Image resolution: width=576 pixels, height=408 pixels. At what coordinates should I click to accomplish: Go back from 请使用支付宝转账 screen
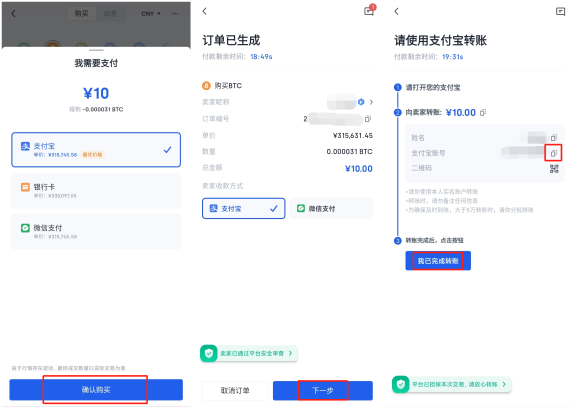click(x=396, y=11)
